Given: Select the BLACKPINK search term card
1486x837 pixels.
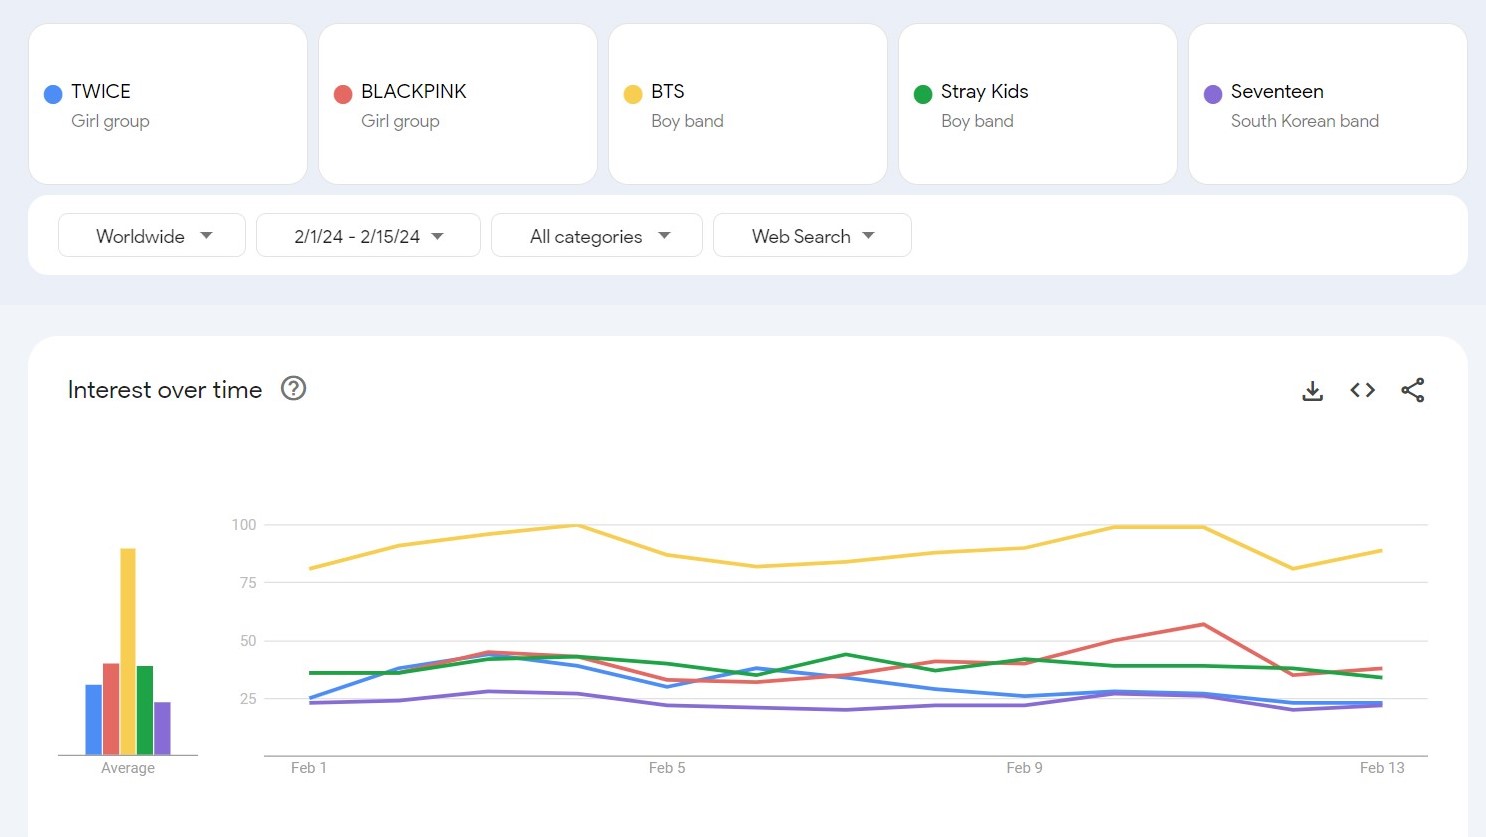Looking at the screenshot, I should [458, 104].
